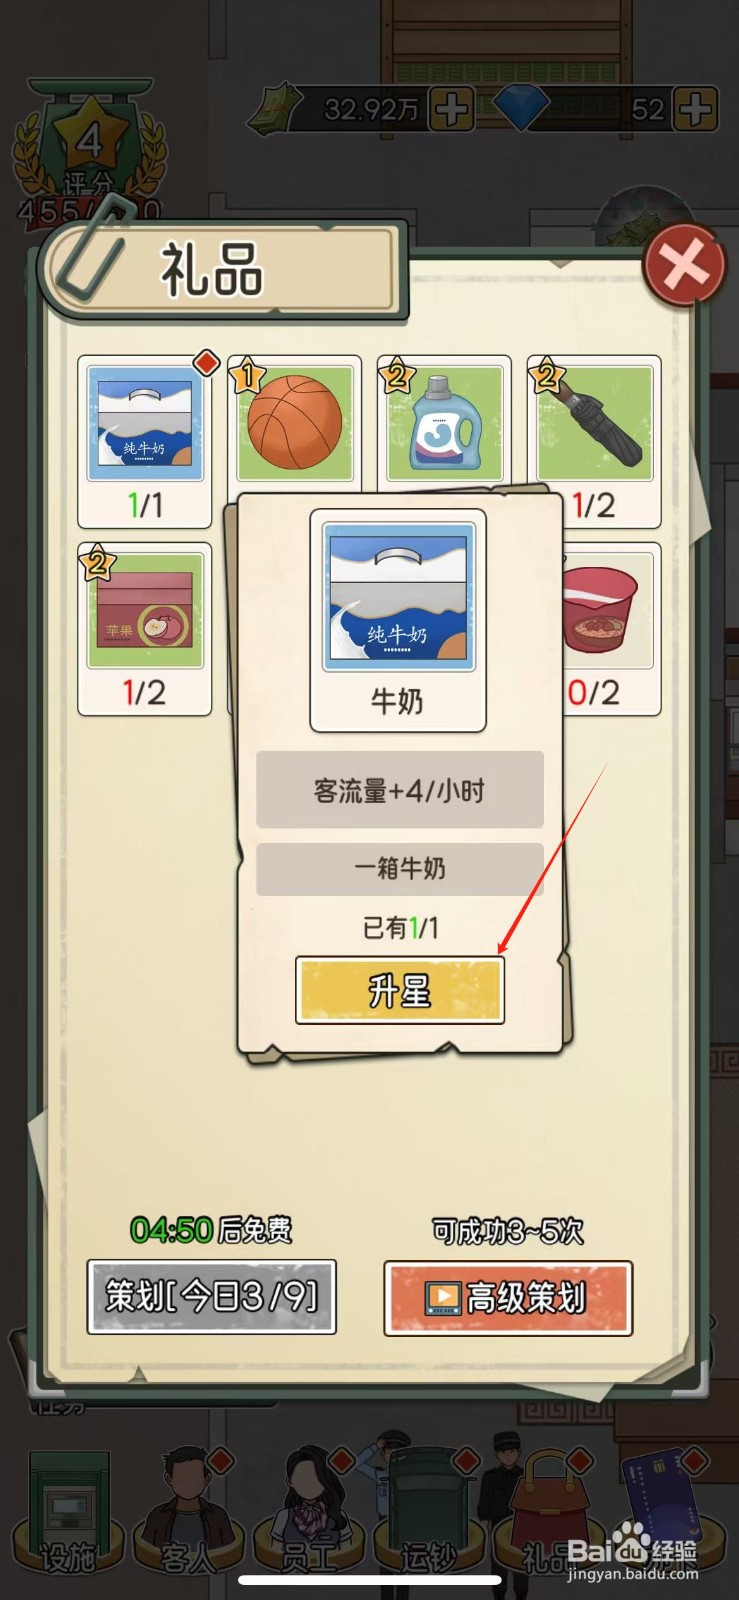
Task: Select the laundry detergent gift item
Action: pos(444,423)
